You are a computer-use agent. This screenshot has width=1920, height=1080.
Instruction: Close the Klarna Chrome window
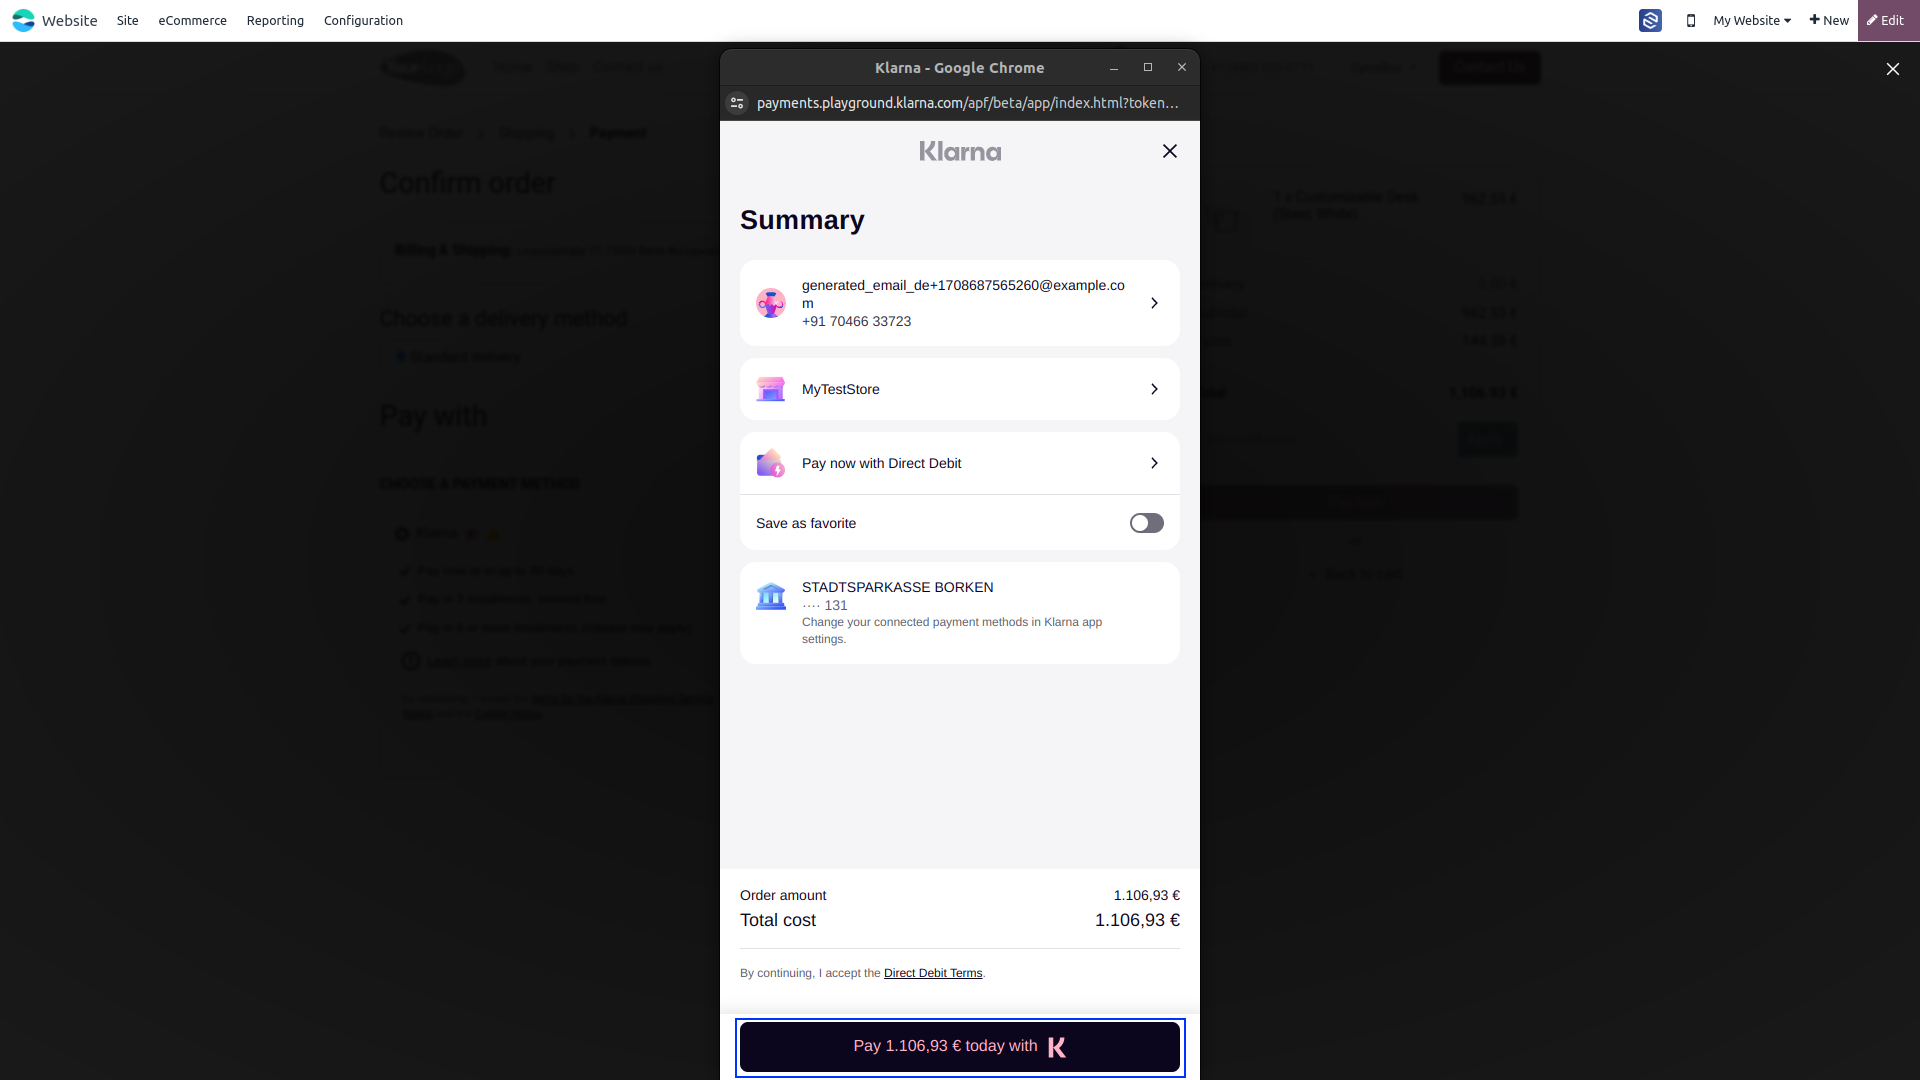click(x=1182, y=67)
